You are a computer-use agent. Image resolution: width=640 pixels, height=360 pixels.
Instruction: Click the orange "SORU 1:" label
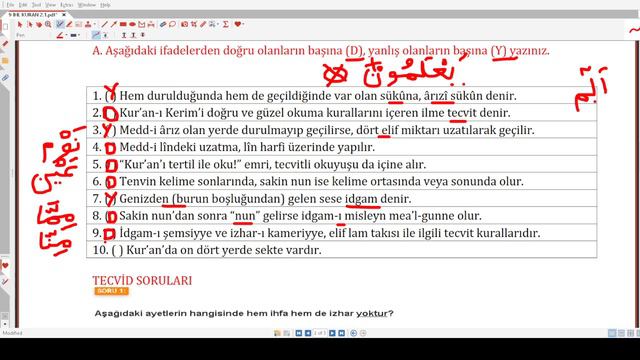(x=111, y=291)
